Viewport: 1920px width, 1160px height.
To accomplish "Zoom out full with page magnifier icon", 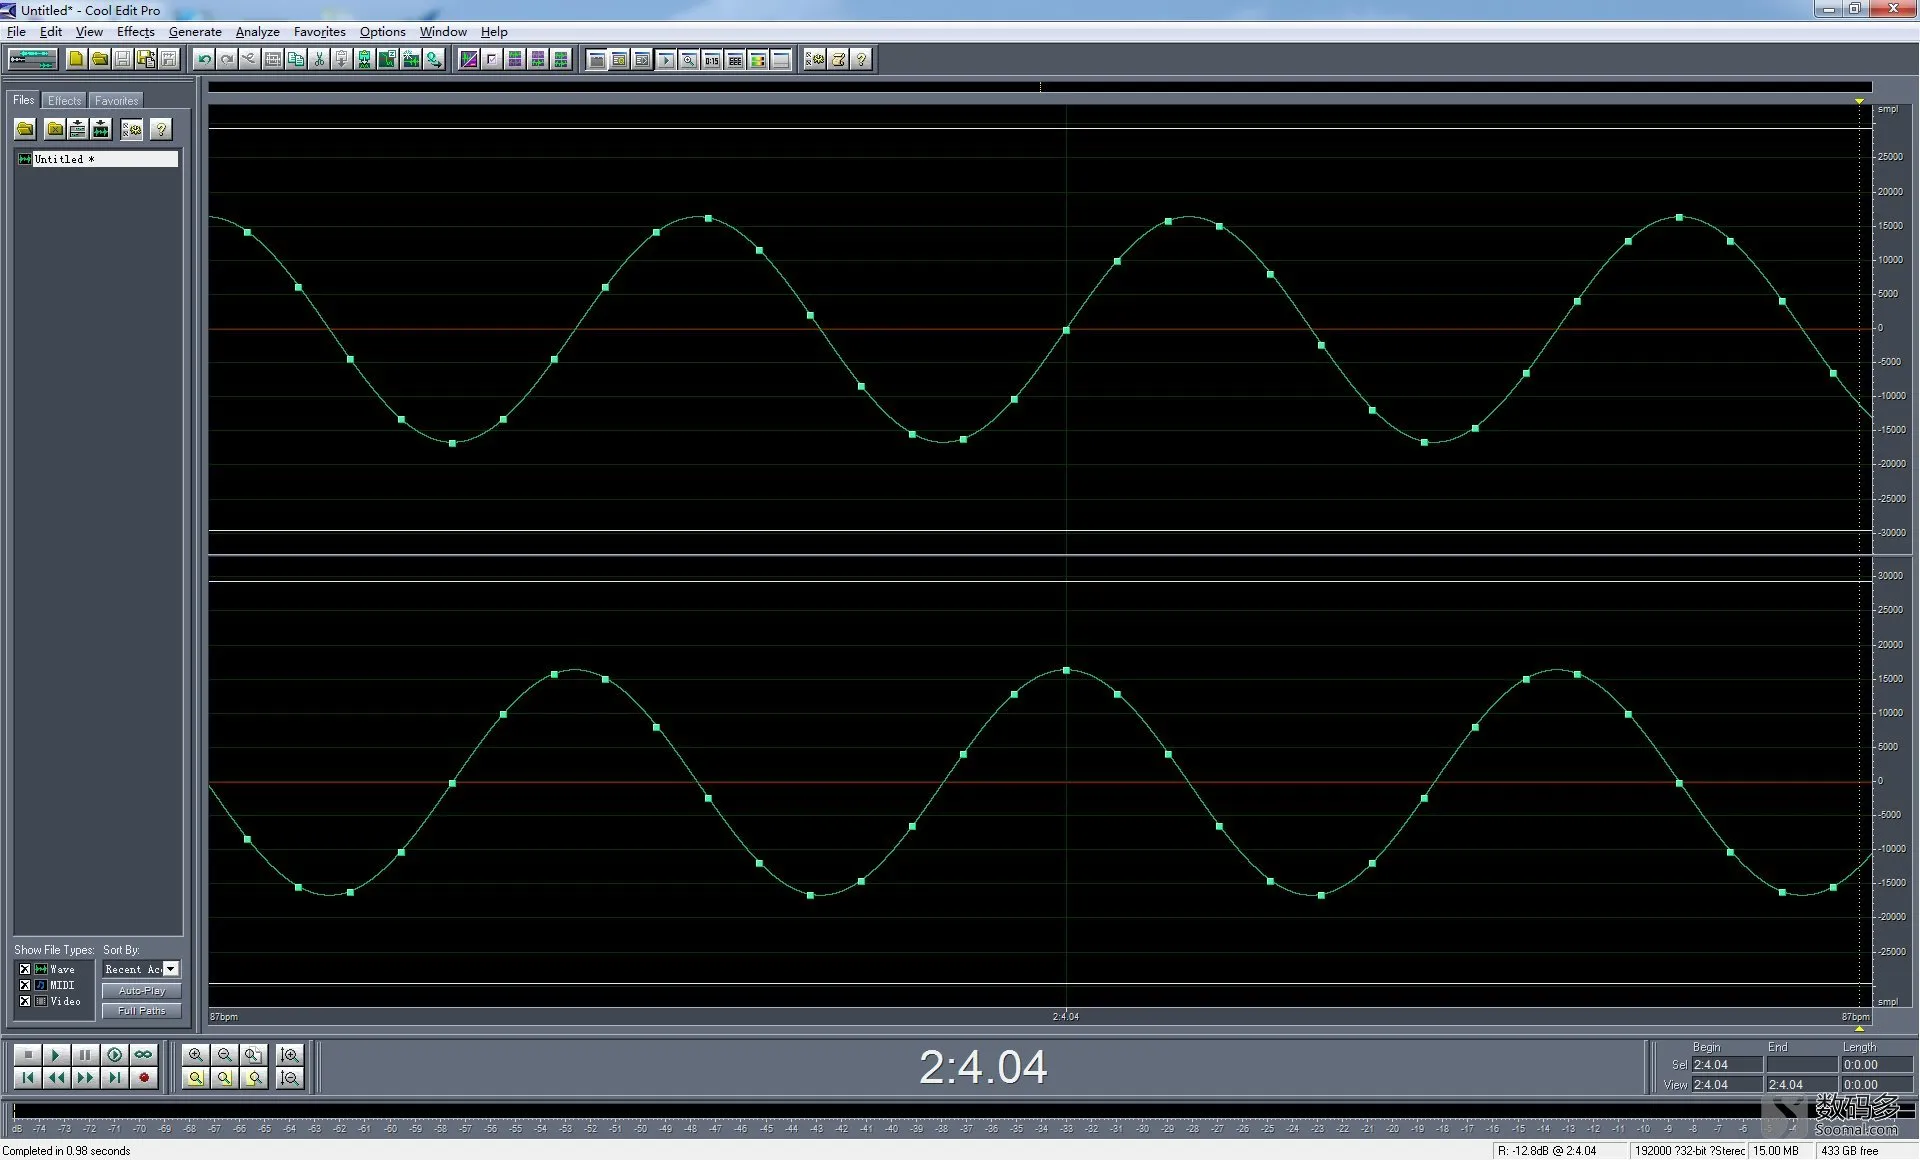I will click(254, 1055).
